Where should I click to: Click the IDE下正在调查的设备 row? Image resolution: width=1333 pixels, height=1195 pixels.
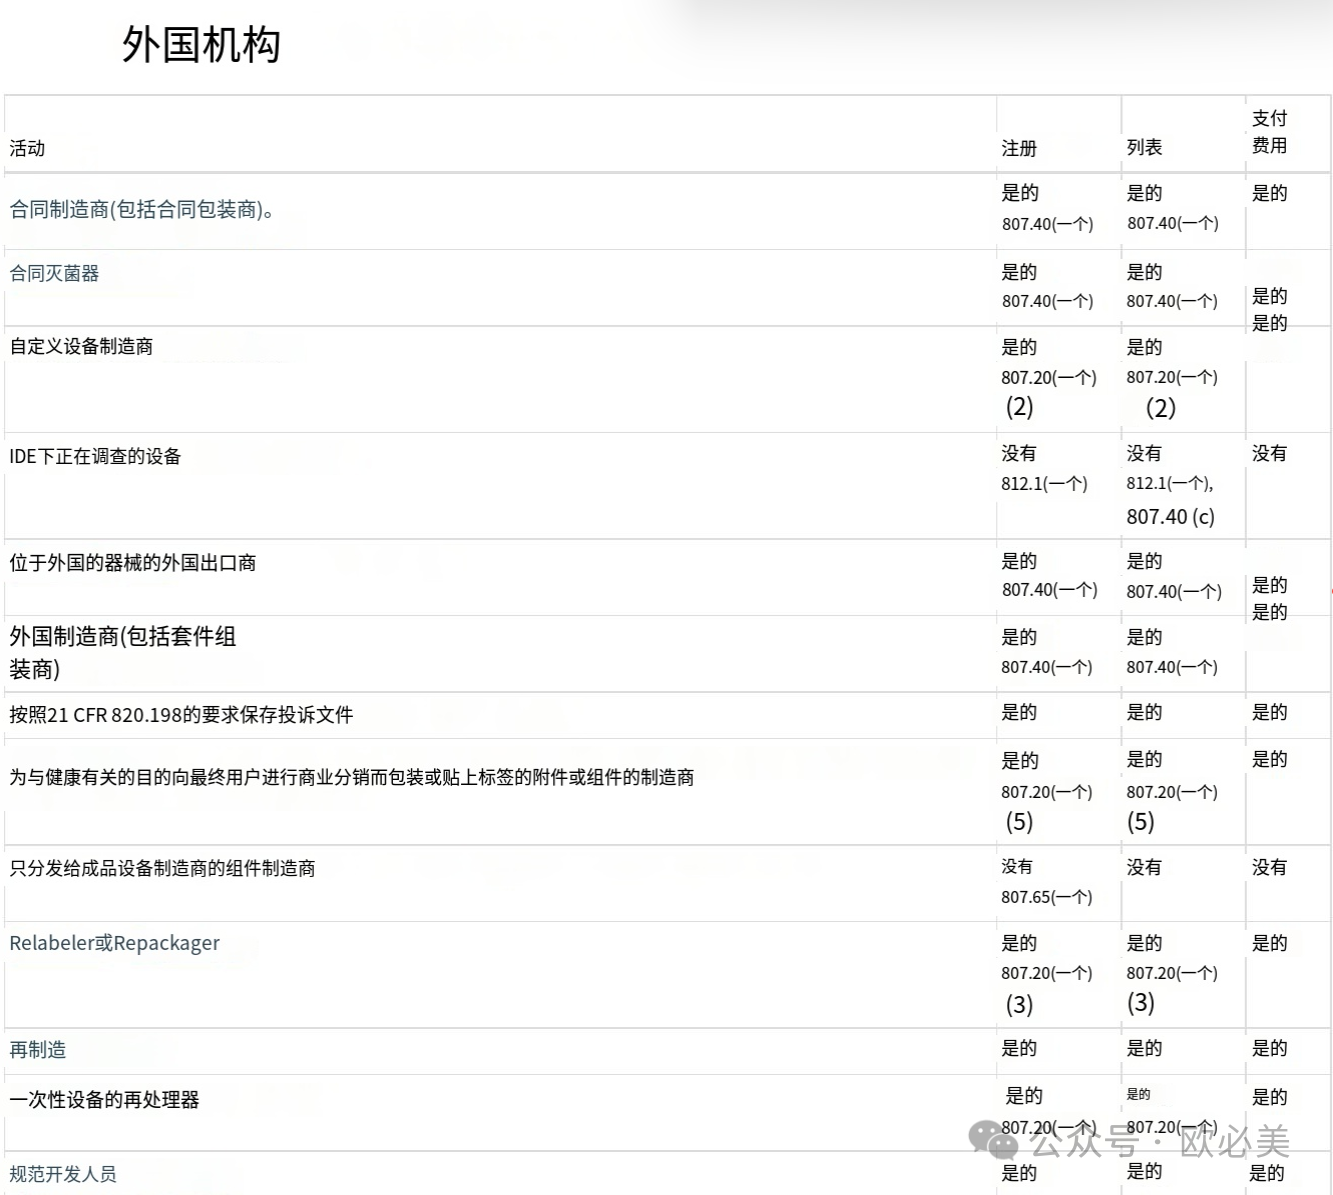click(95, 456)
